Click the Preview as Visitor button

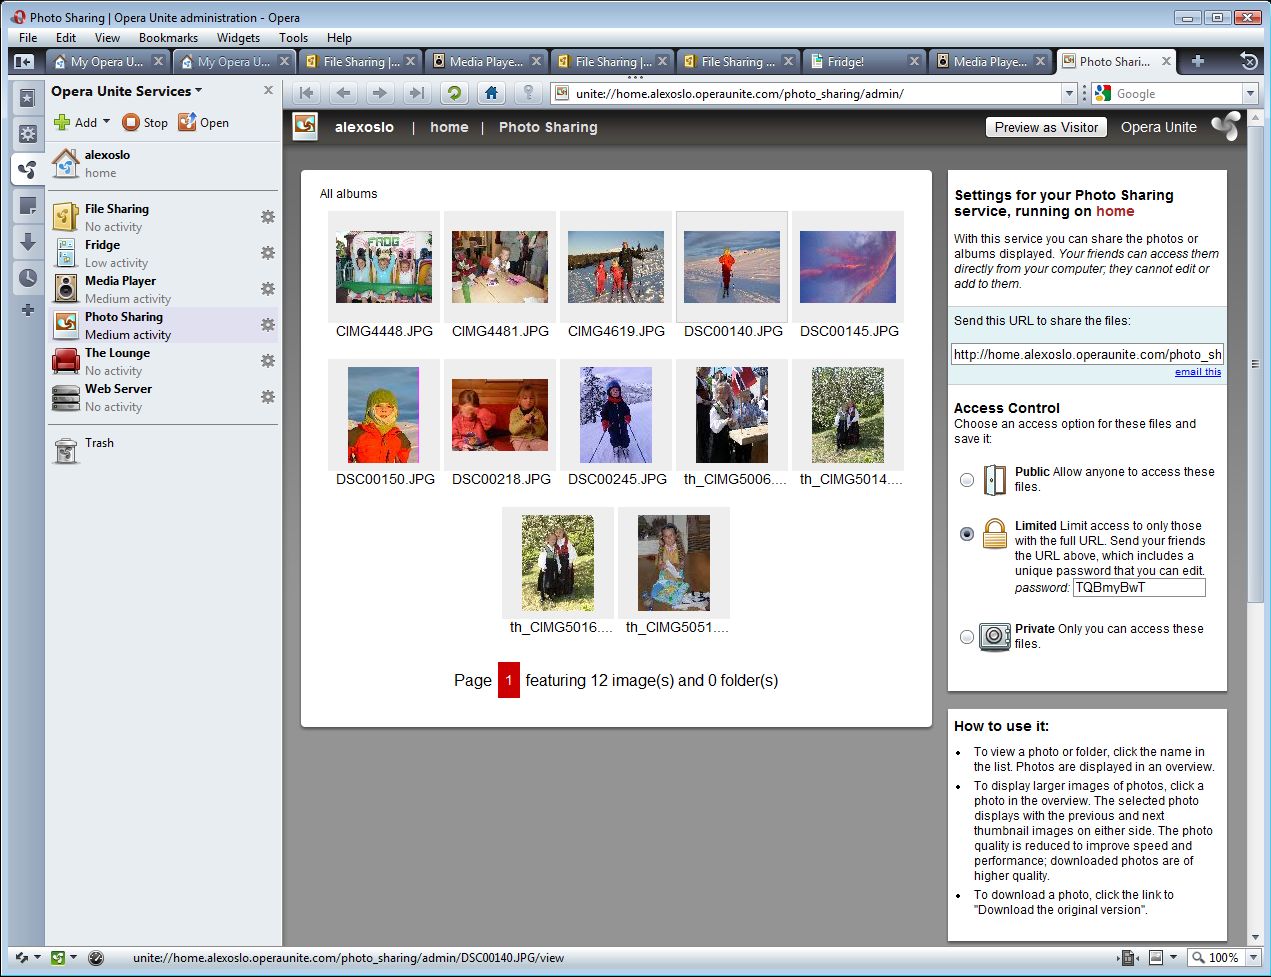click(x=1046, y=127)
